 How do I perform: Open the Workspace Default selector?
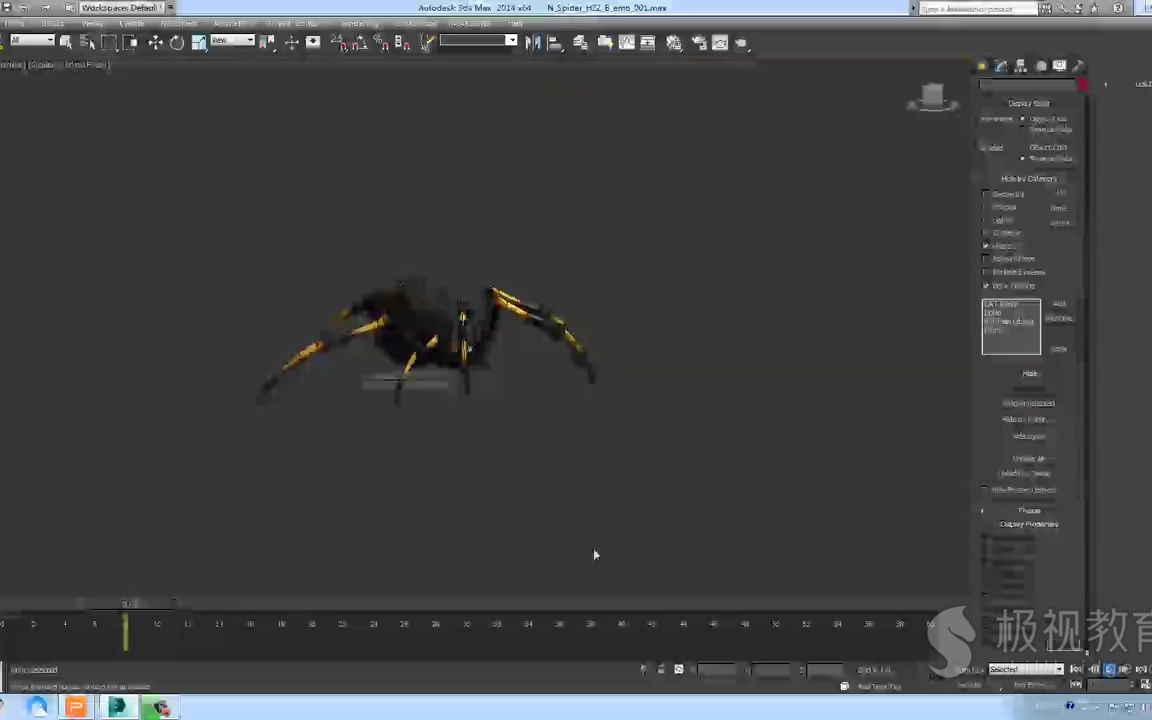tap(120, 8)
